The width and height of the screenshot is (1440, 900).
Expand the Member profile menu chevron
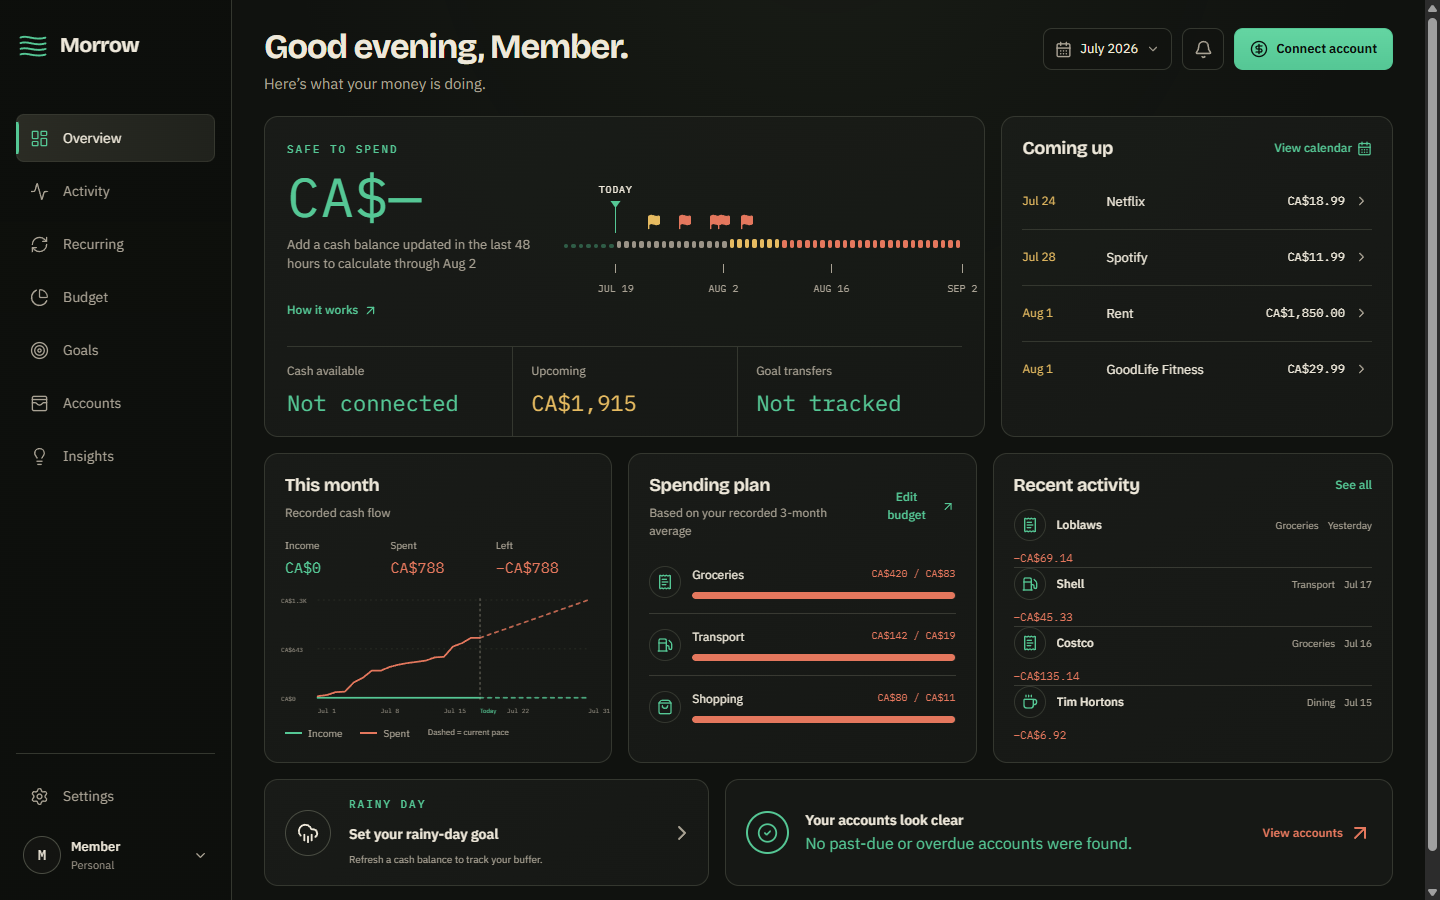tap(200, 855)
